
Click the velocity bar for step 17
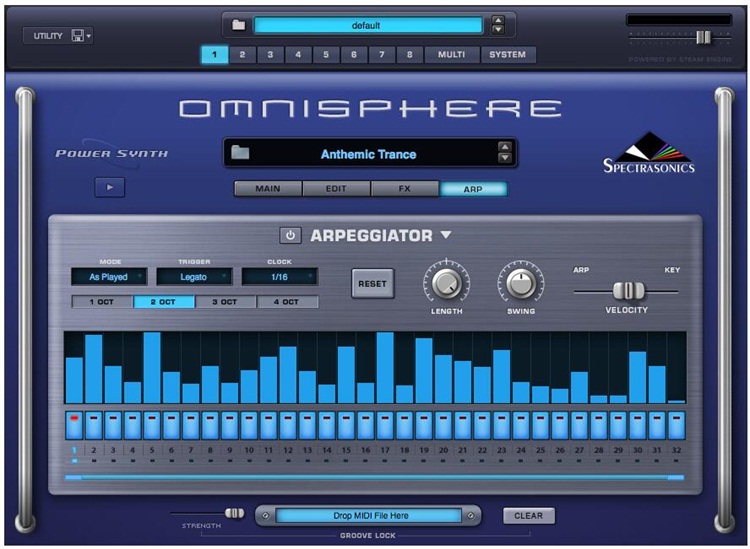pos(385,368)
